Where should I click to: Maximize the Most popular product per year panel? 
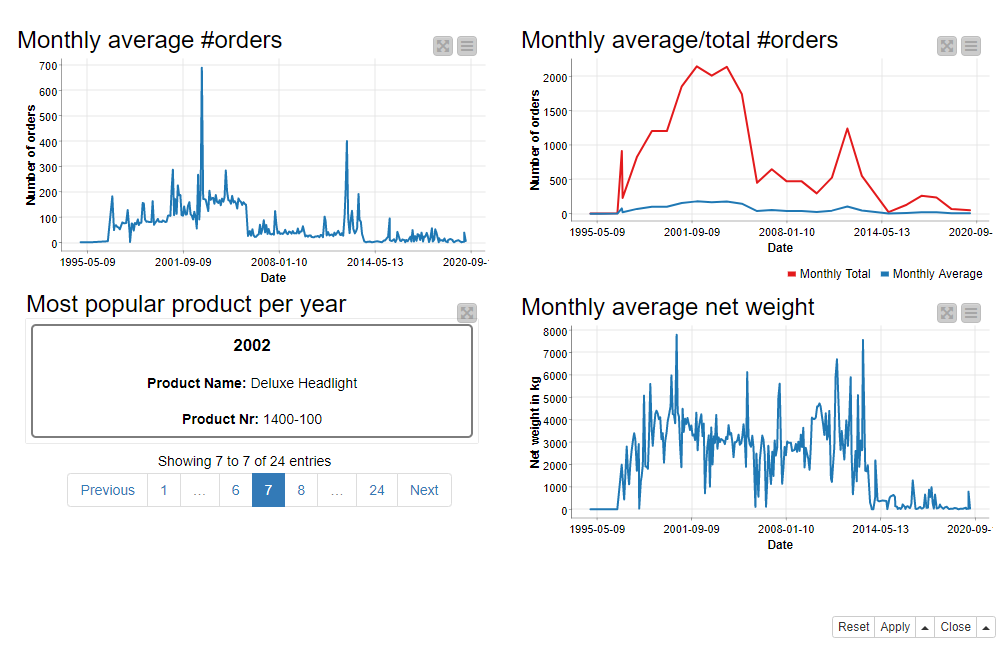467,313
